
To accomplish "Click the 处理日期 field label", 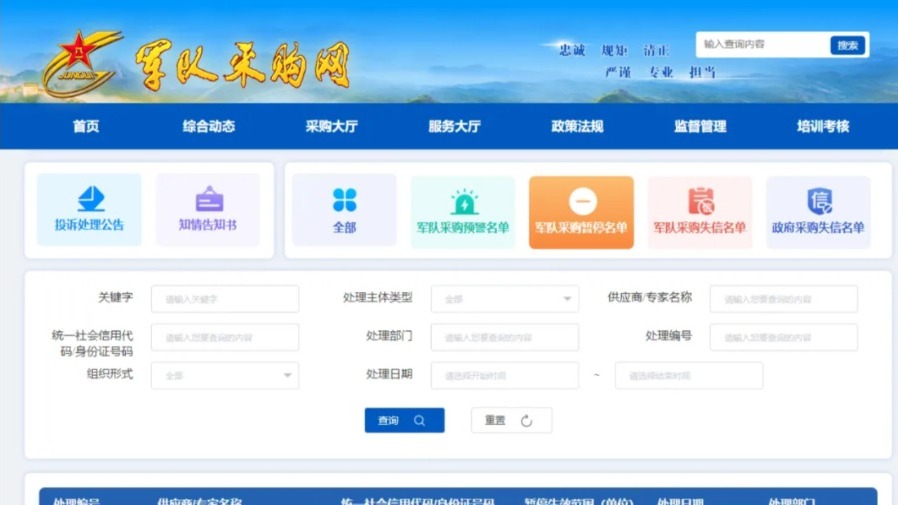I will [x=389, y=374].
